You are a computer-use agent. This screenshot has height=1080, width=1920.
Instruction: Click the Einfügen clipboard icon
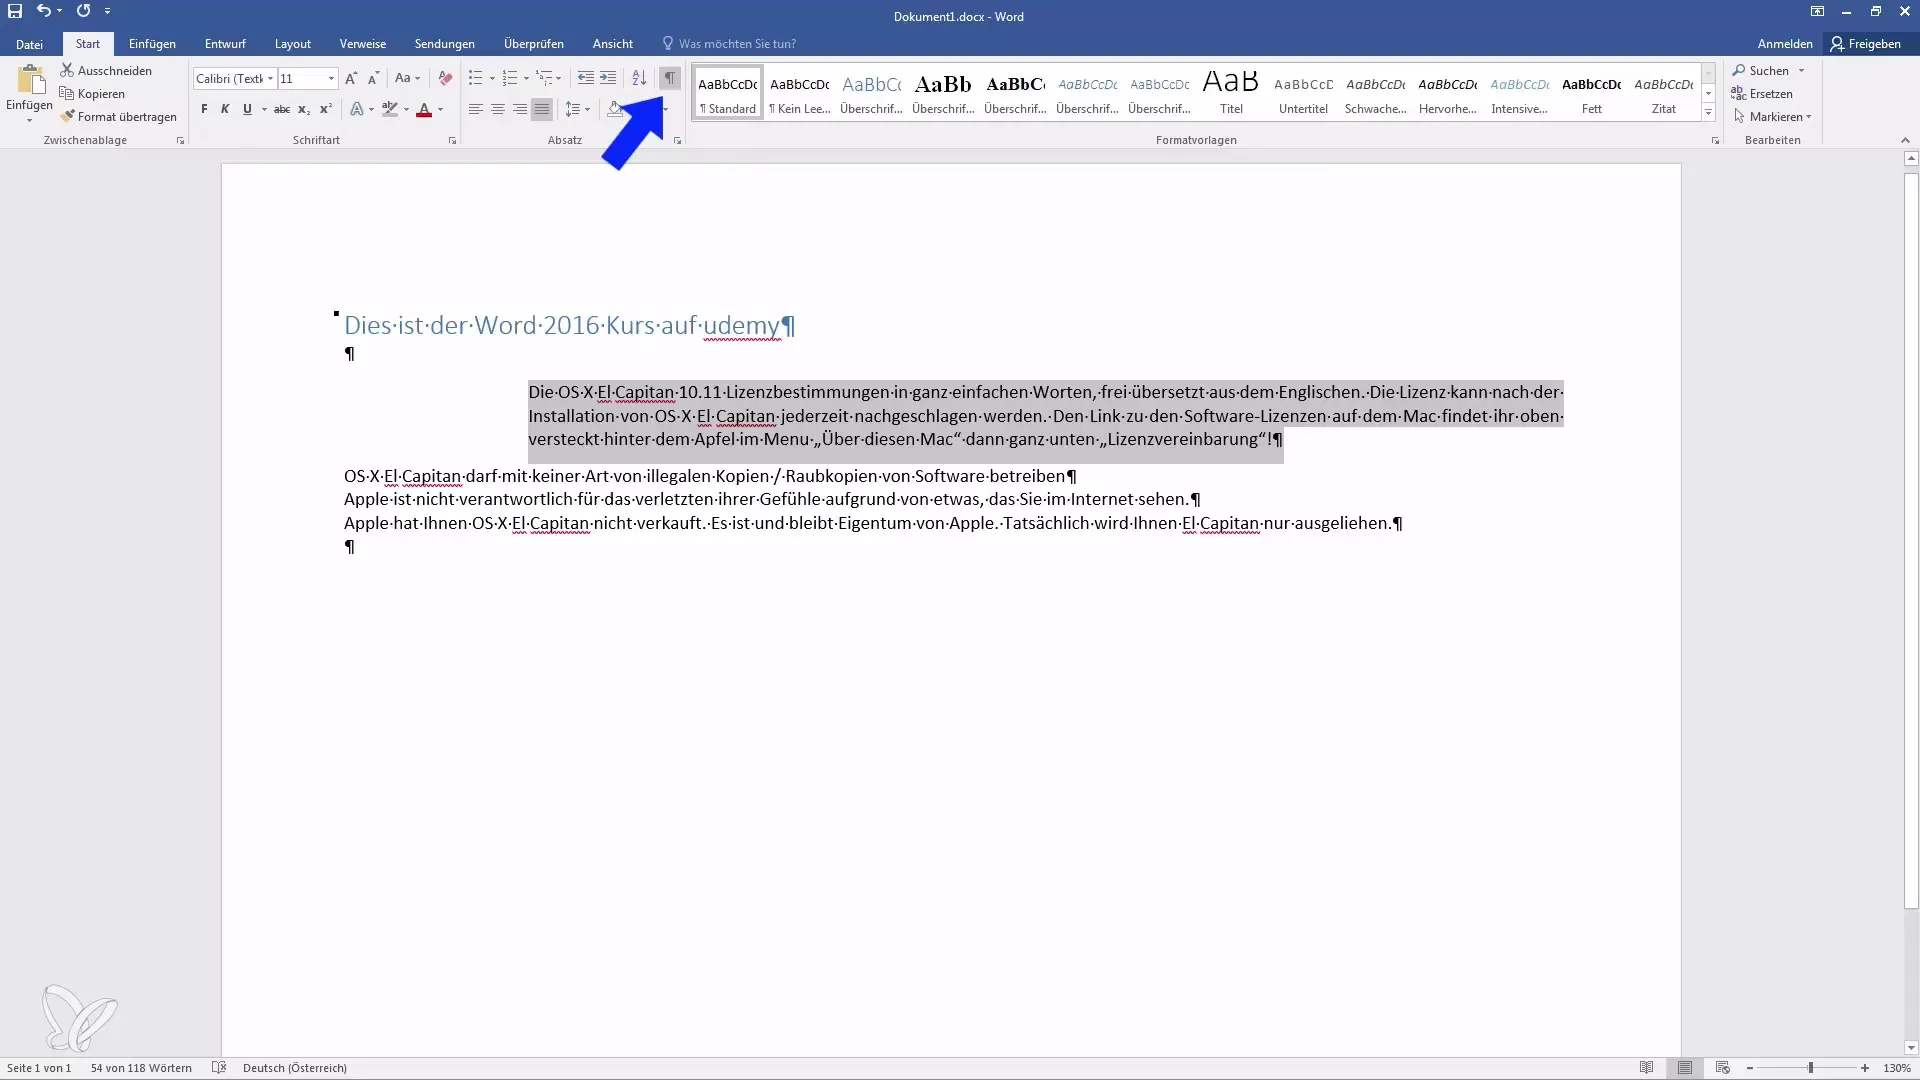coord(30,80)
